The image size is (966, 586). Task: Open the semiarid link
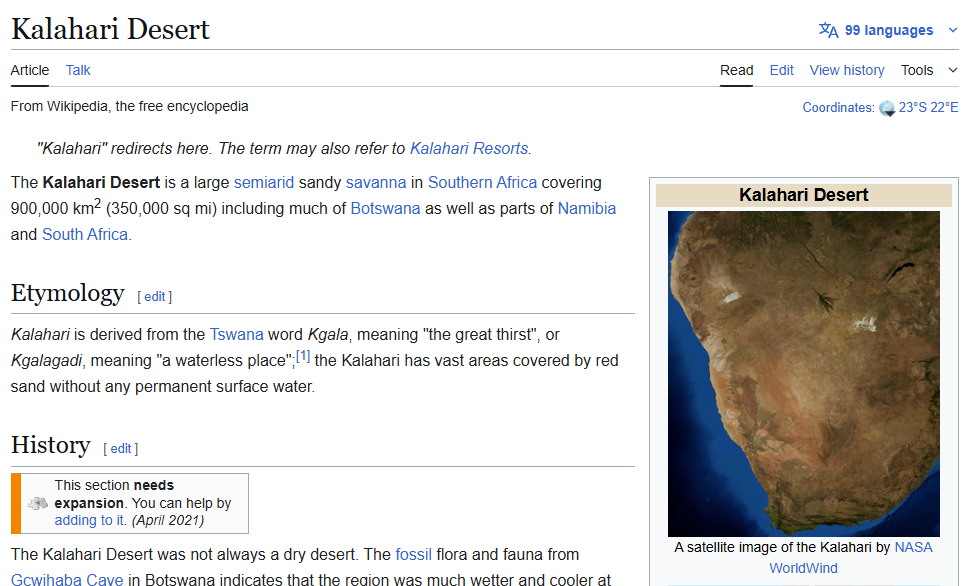(264, 182)
